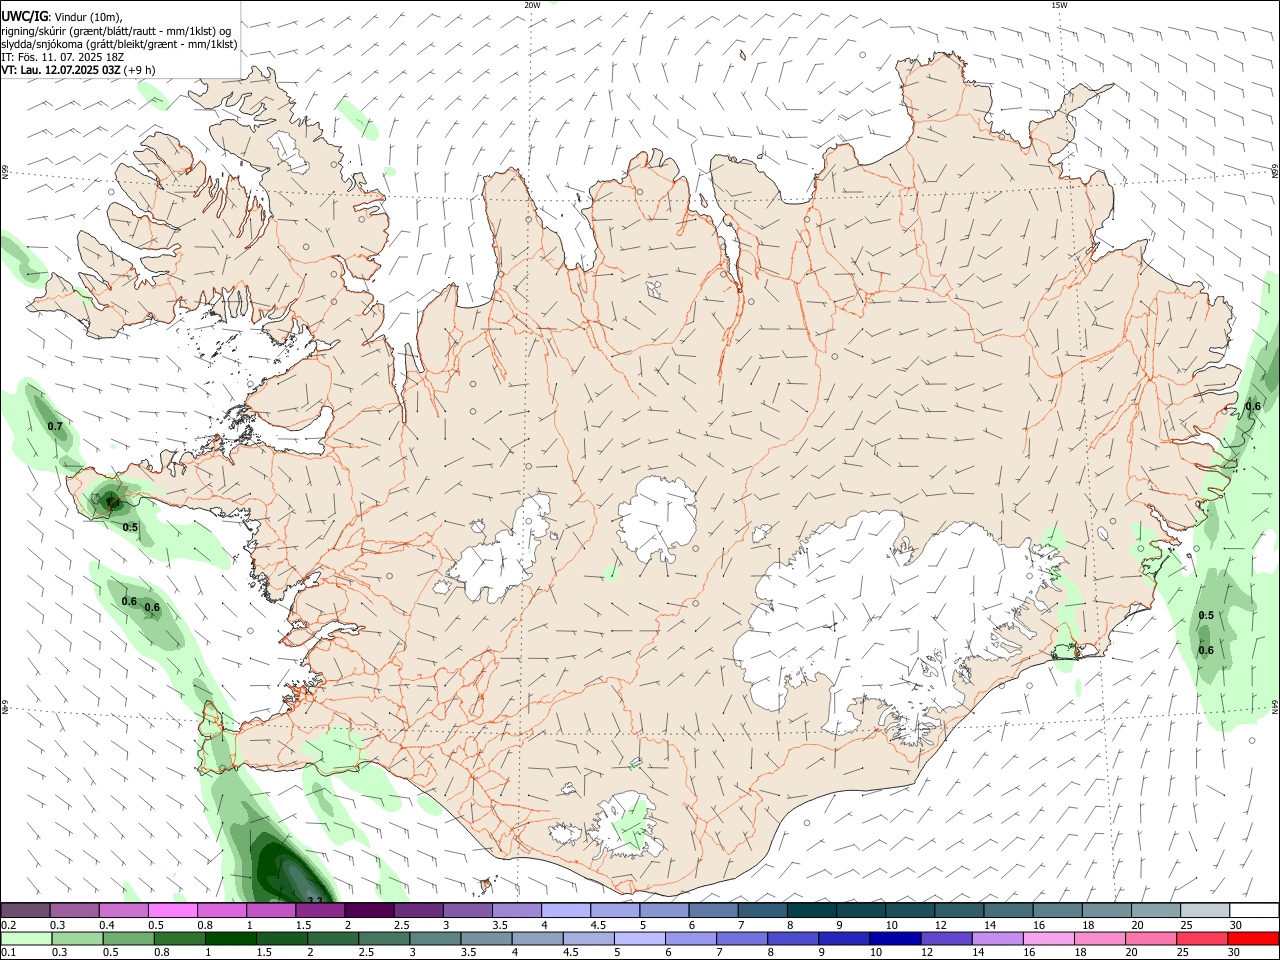The height and width of the screenshot is (960, 1280).
Task: Click the pale grey 25 swatch in snow scale
Action: tap(1205, 911)
